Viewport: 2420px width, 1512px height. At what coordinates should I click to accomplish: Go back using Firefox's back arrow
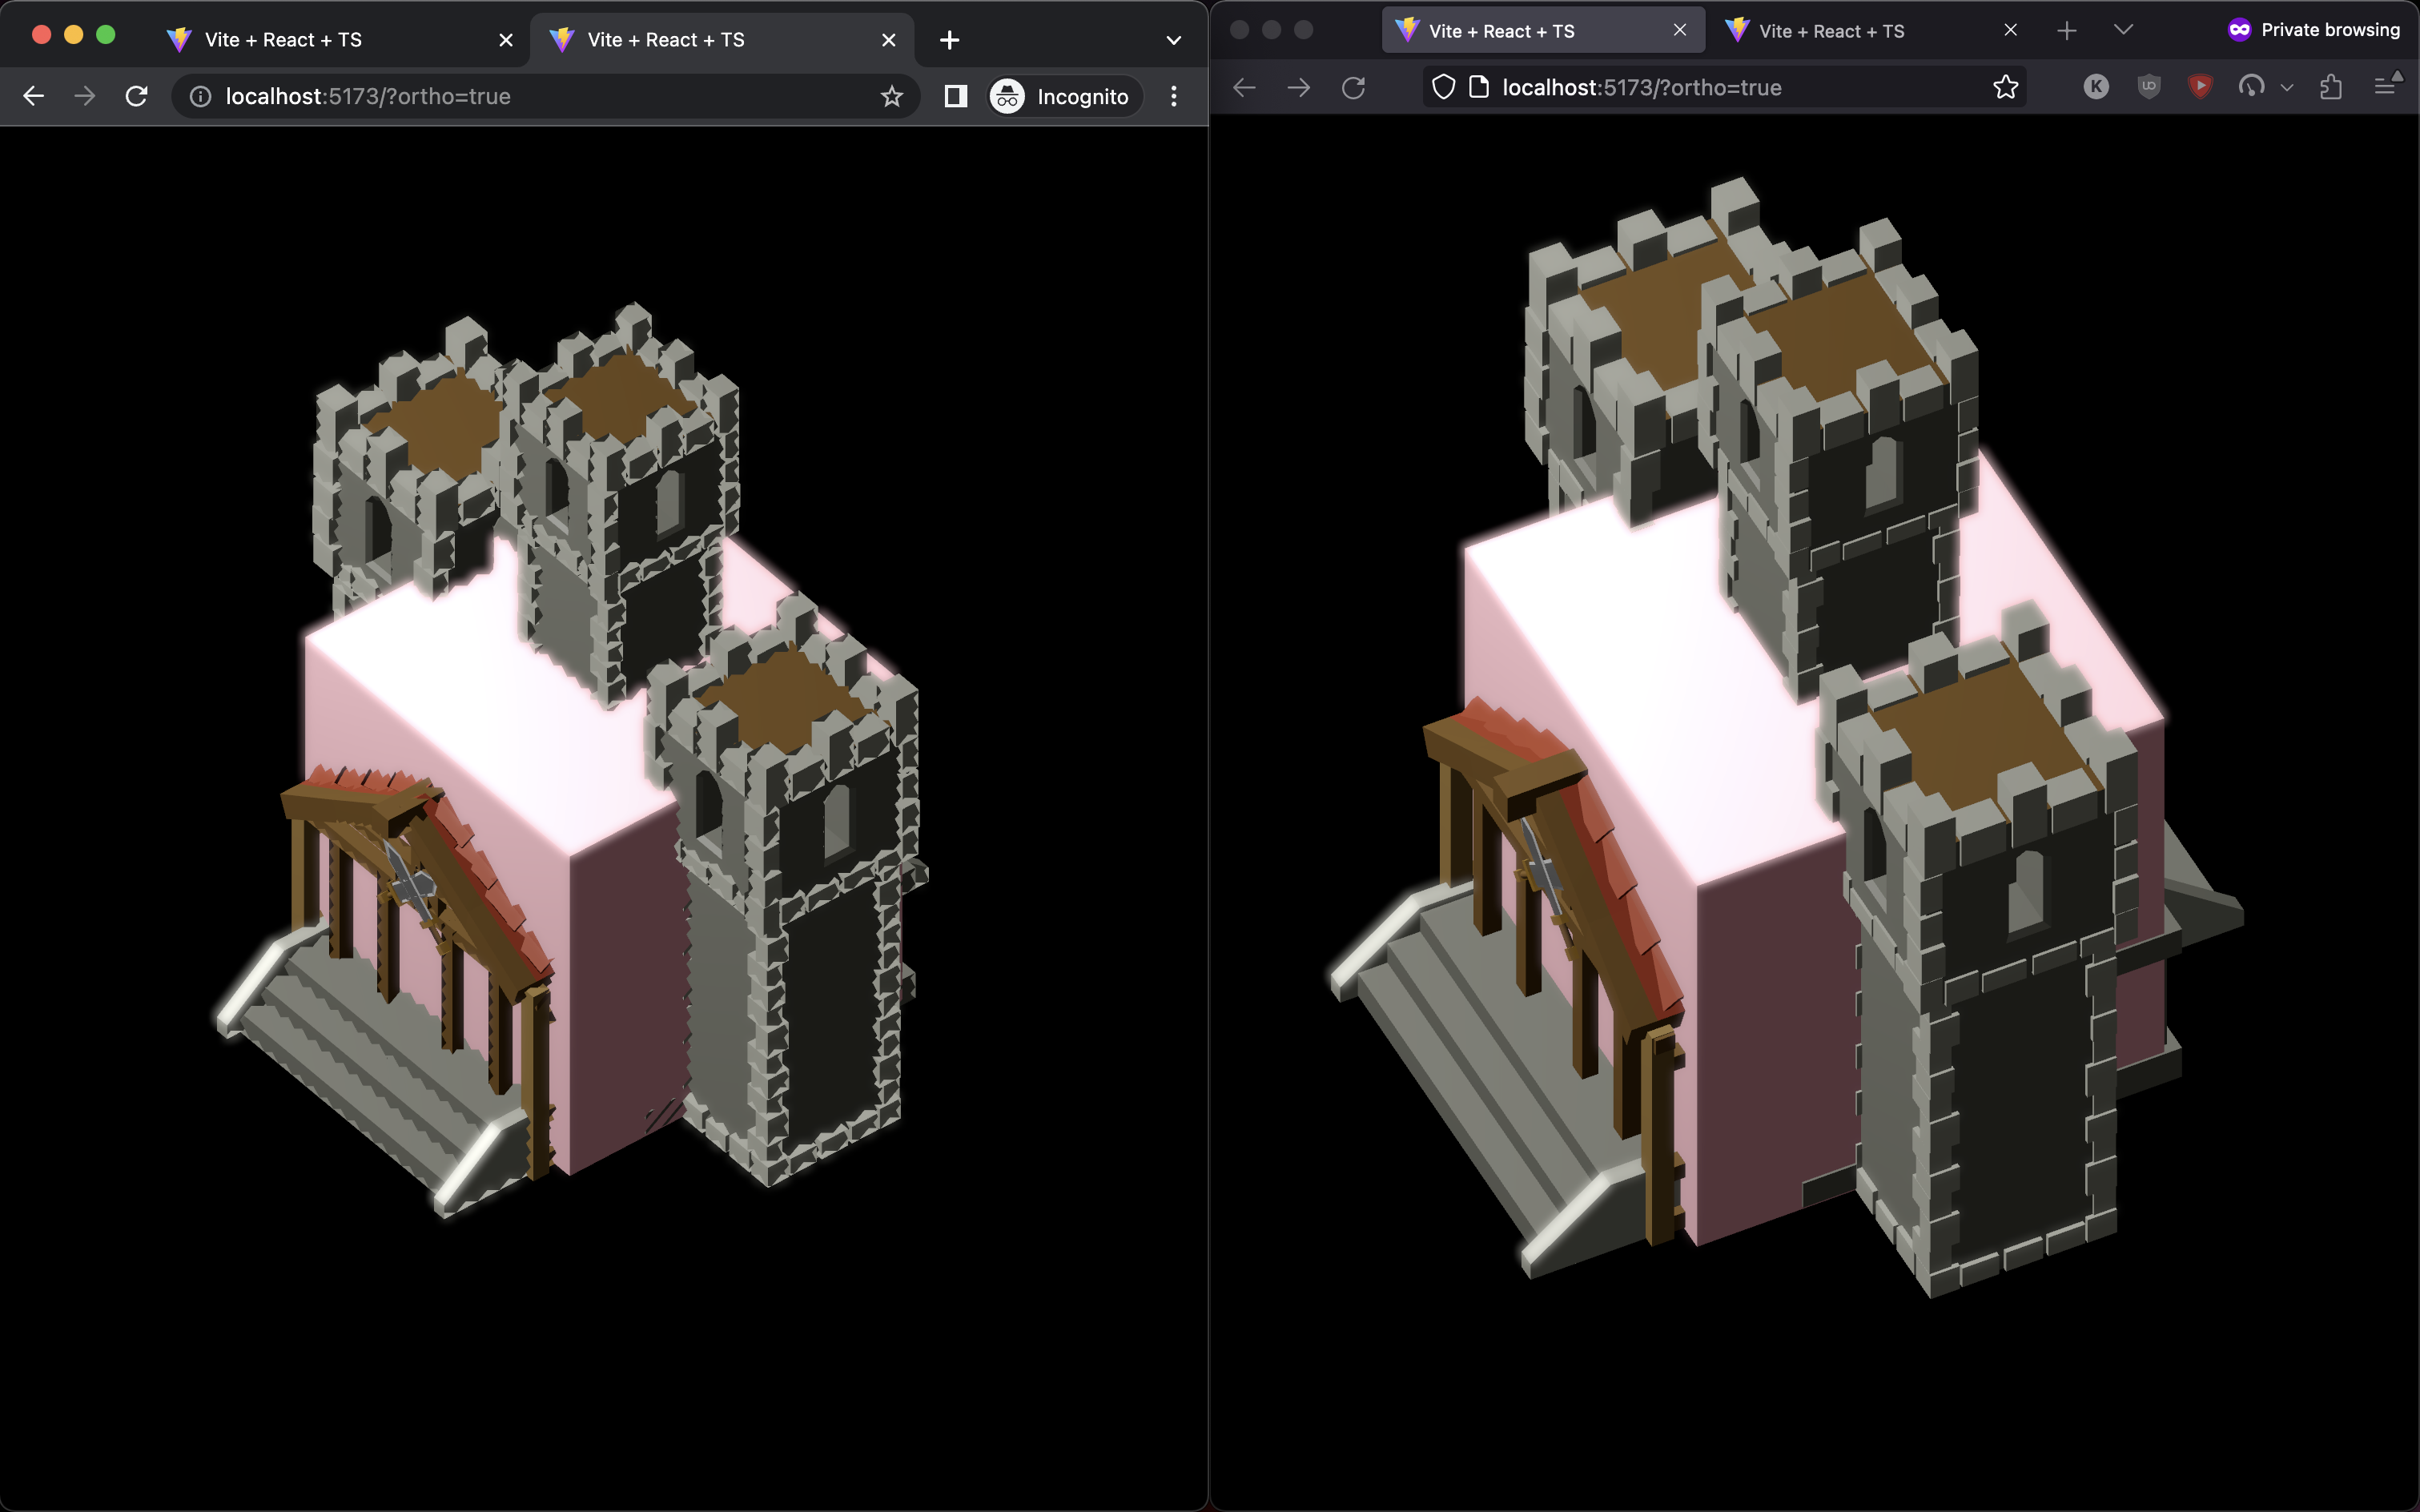tap(1244, 87)
